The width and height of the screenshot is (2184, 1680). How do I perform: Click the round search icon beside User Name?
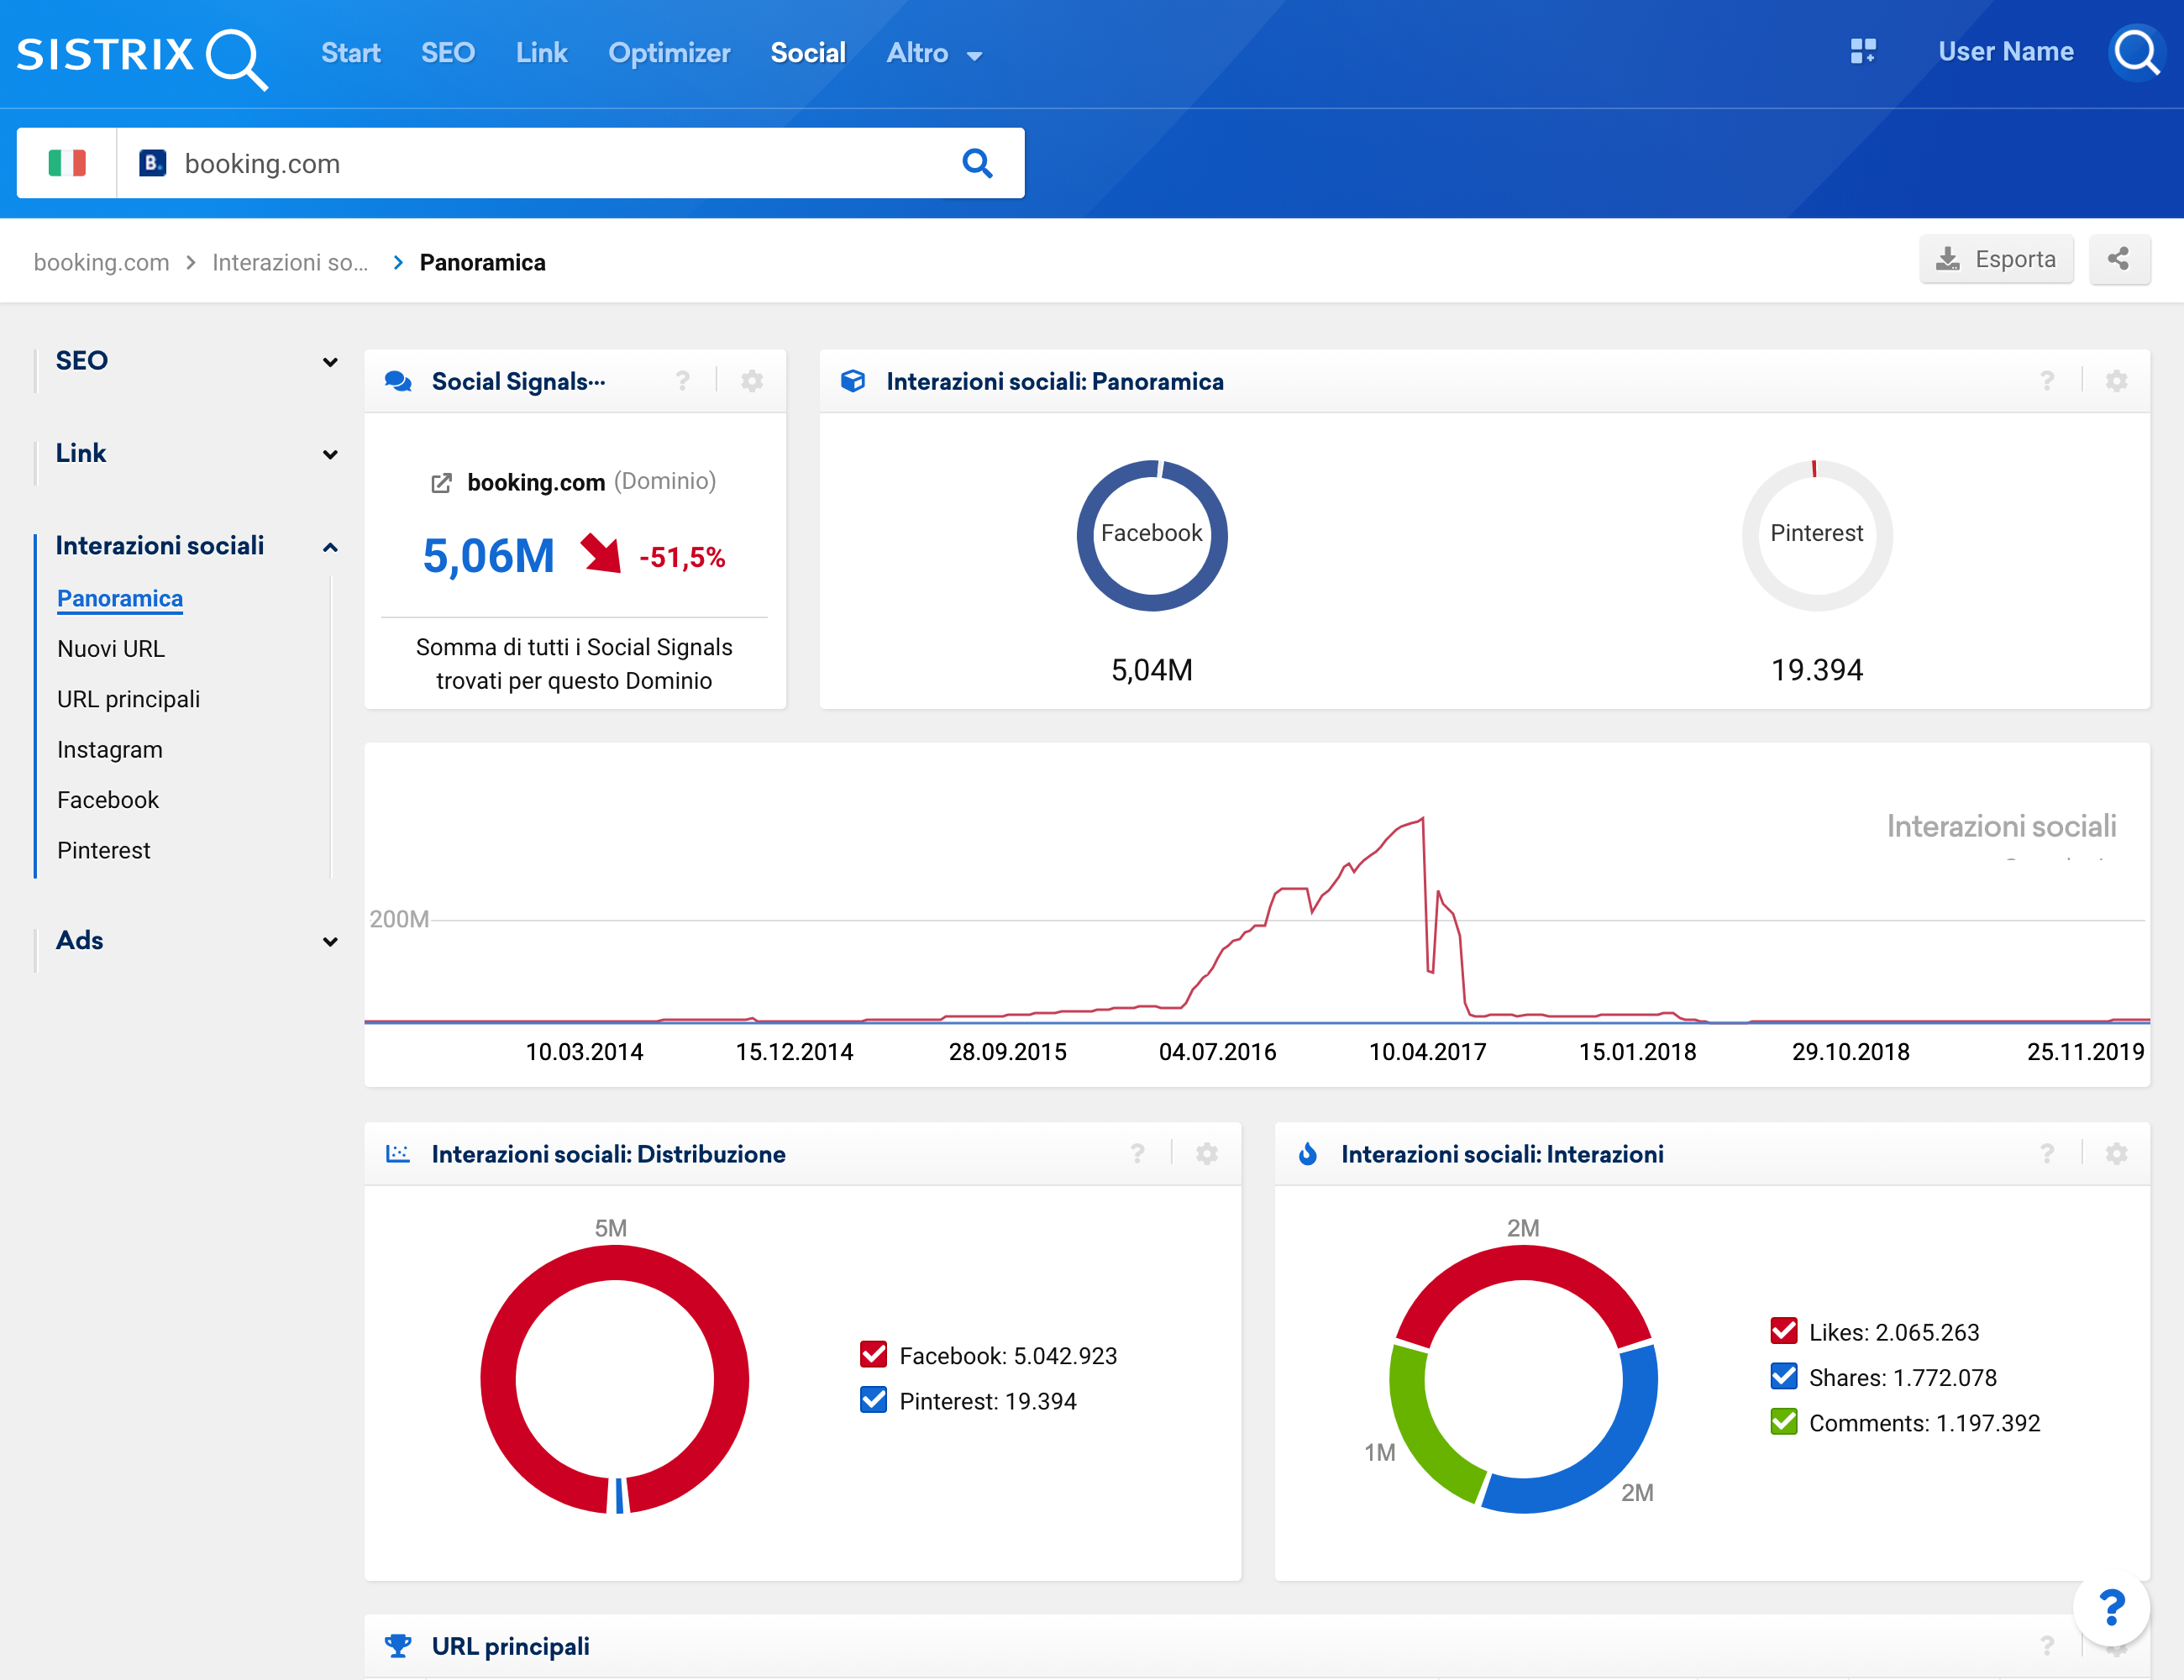click(x=2137, y=52)
